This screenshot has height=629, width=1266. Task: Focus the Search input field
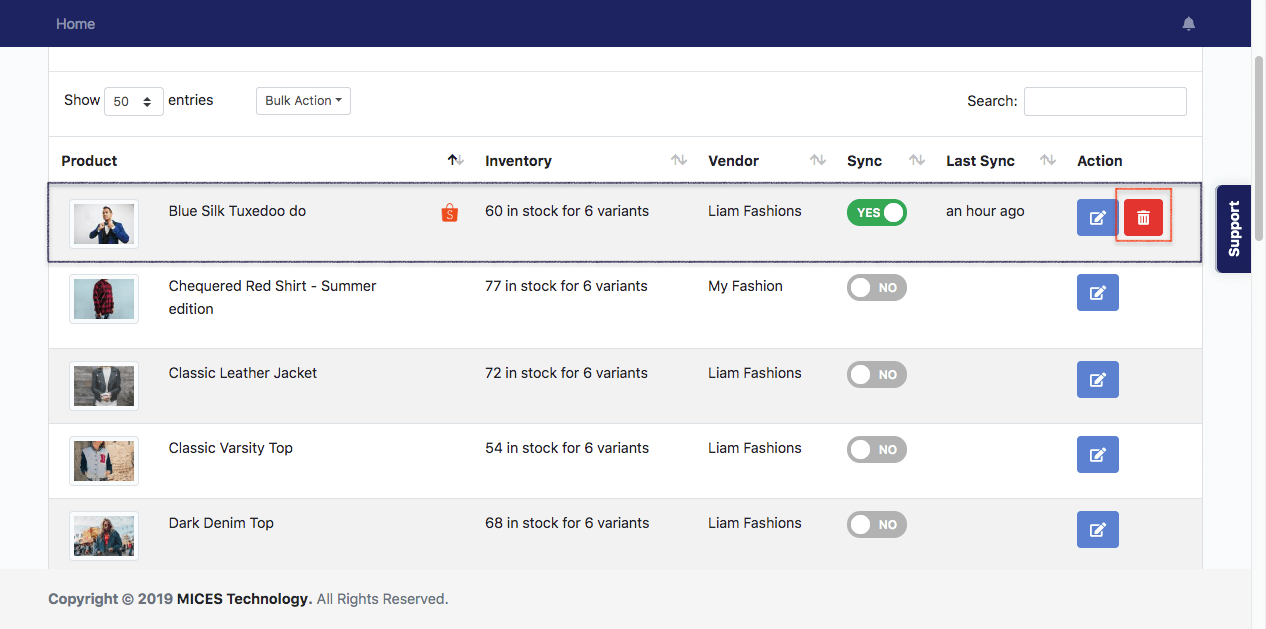(x=1104, y=101)
